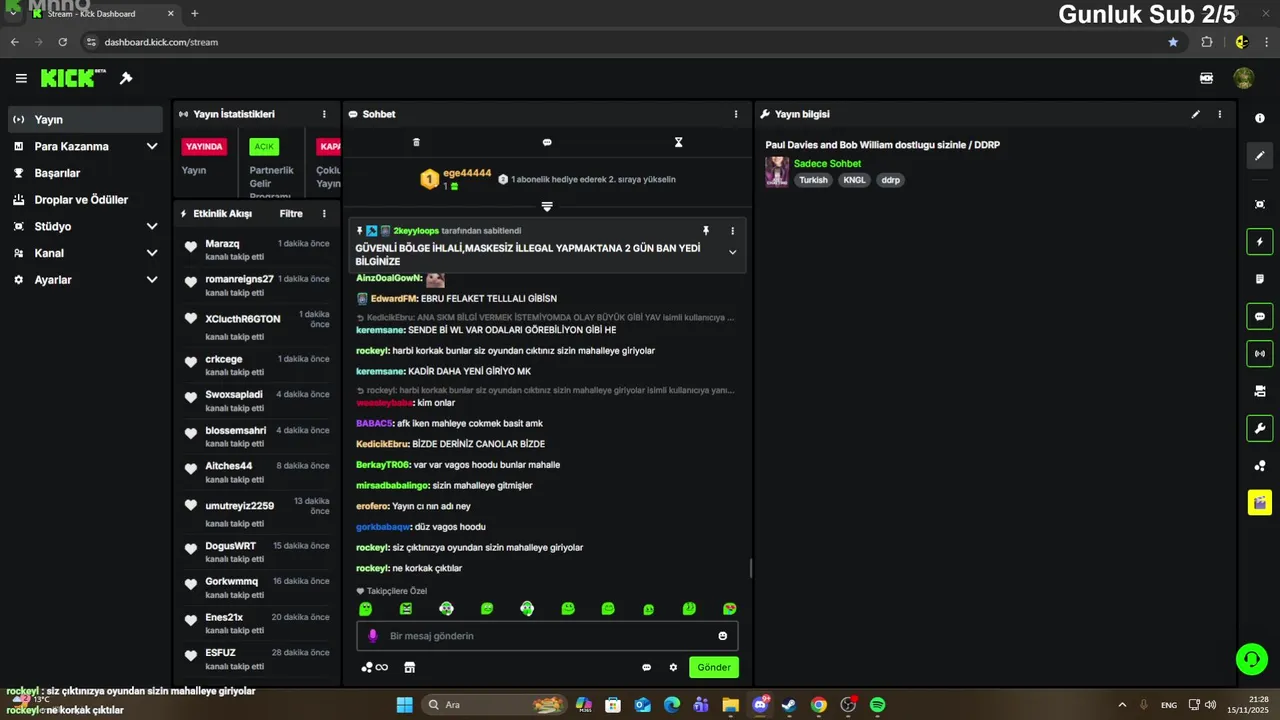Toggle the chat bubble panel in right sidebar

1260,316
